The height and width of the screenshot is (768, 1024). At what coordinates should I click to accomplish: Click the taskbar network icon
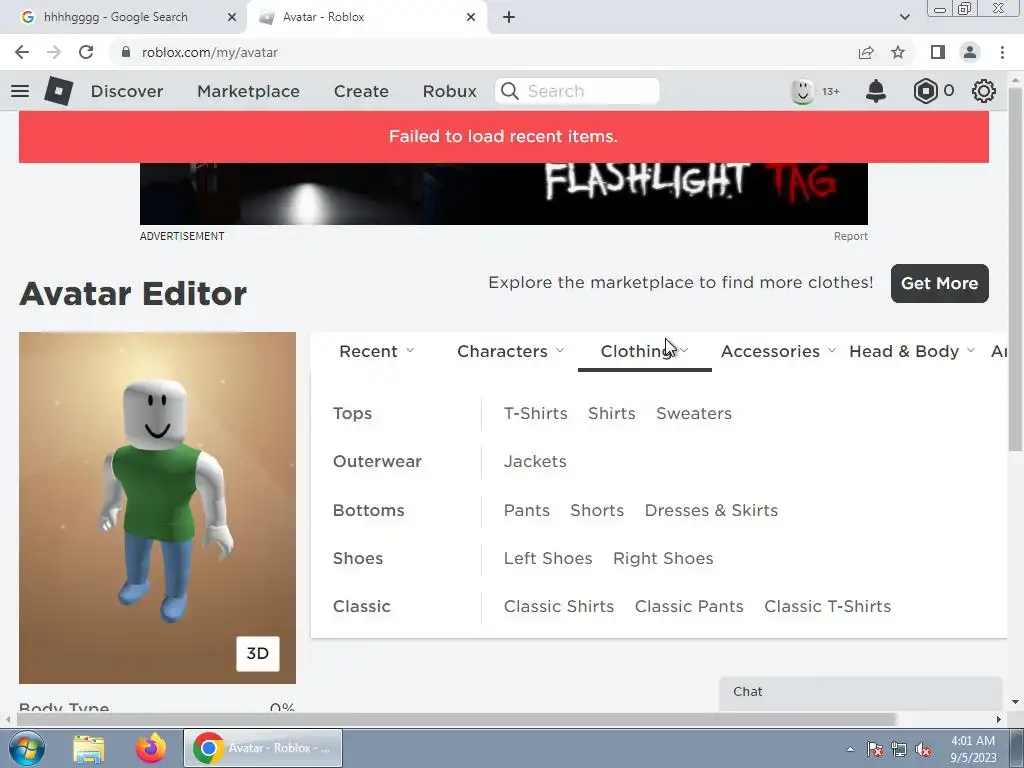pyautogui.click(x=899, y=750)
